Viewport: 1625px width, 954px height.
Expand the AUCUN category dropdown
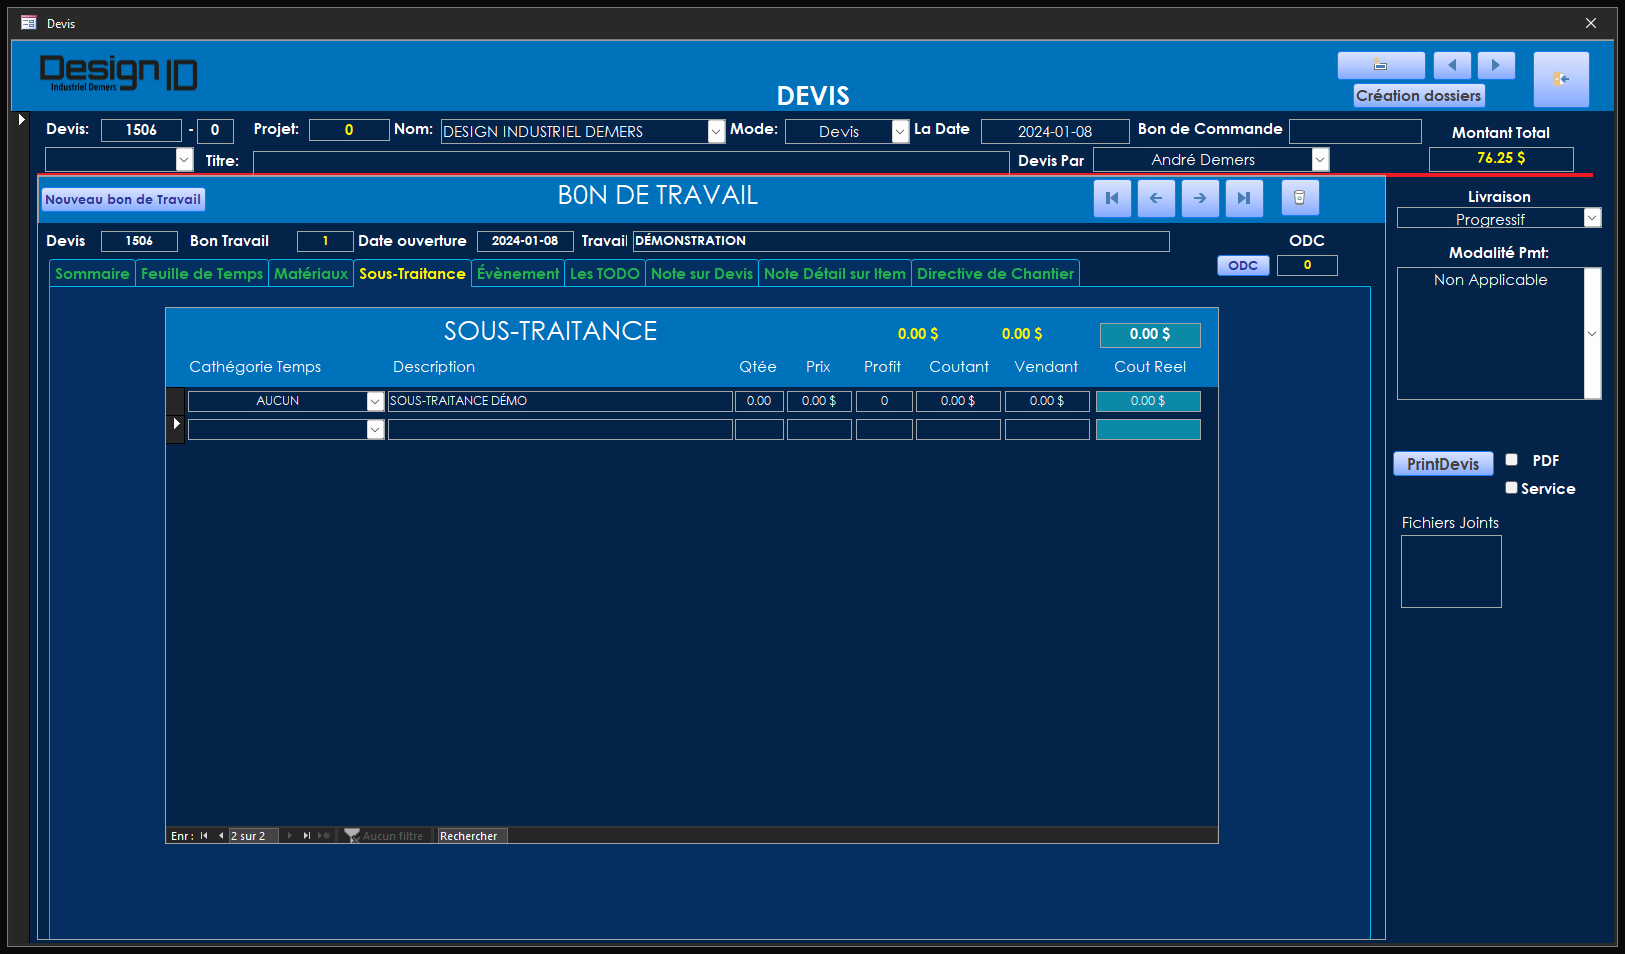(x=375, y=401)
